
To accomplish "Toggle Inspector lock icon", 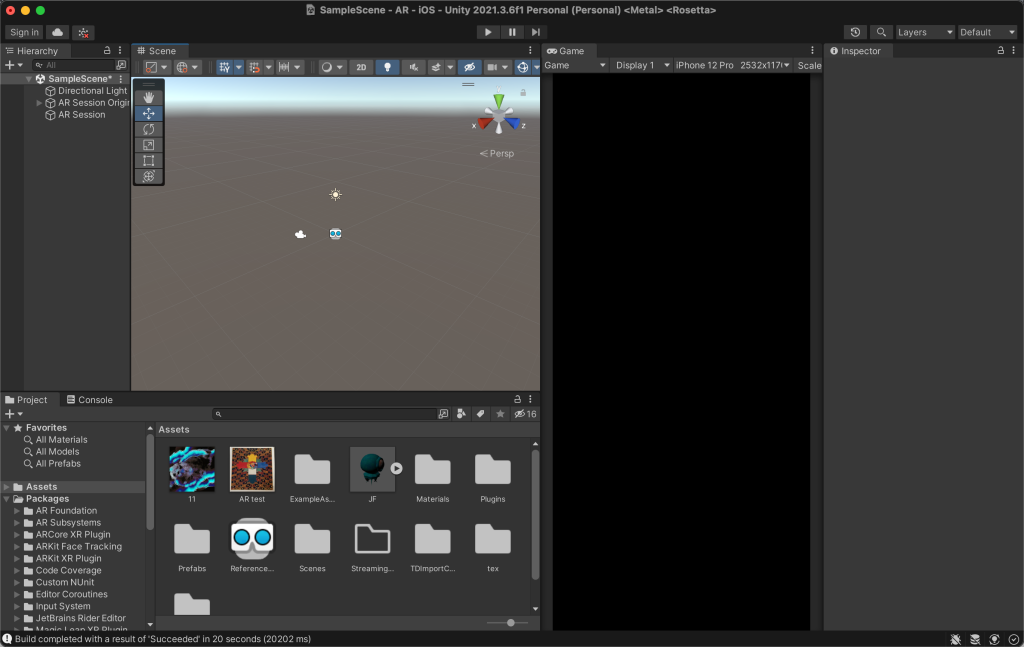I will [1000, 50].
